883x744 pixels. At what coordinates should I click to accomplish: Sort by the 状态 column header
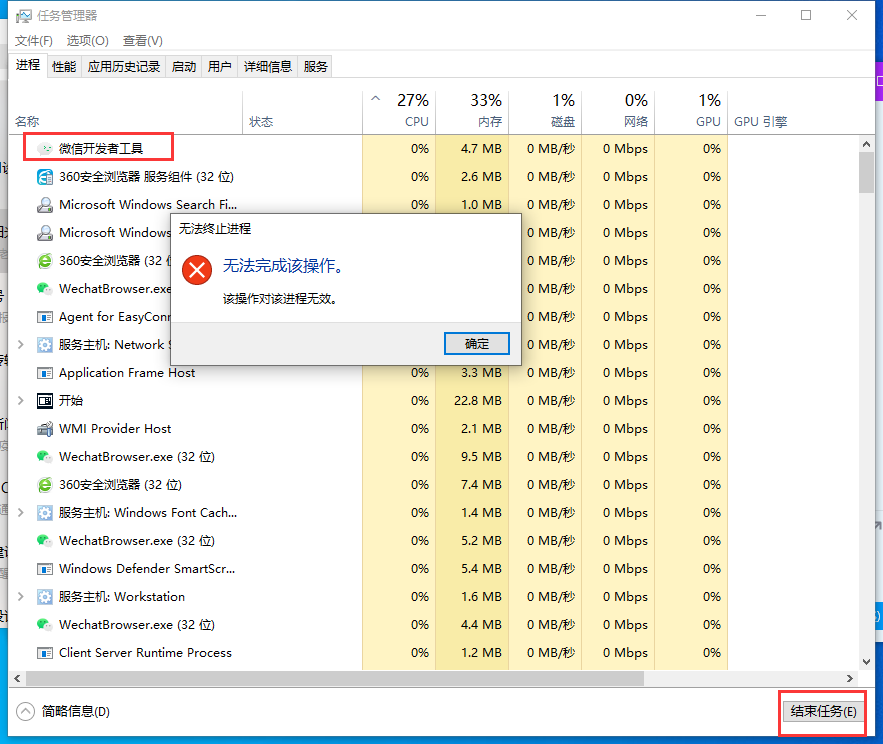tap(302, 113)
